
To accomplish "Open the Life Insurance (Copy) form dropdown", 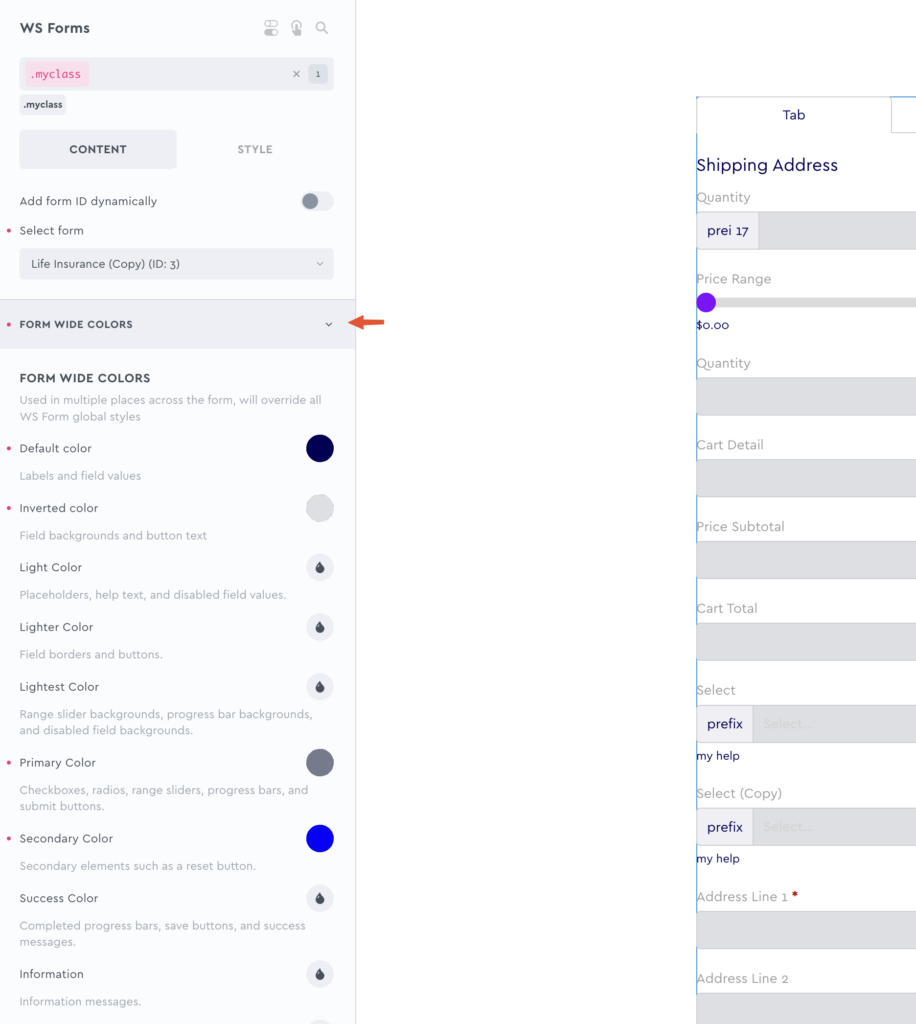I will click(x=176, y=264).
